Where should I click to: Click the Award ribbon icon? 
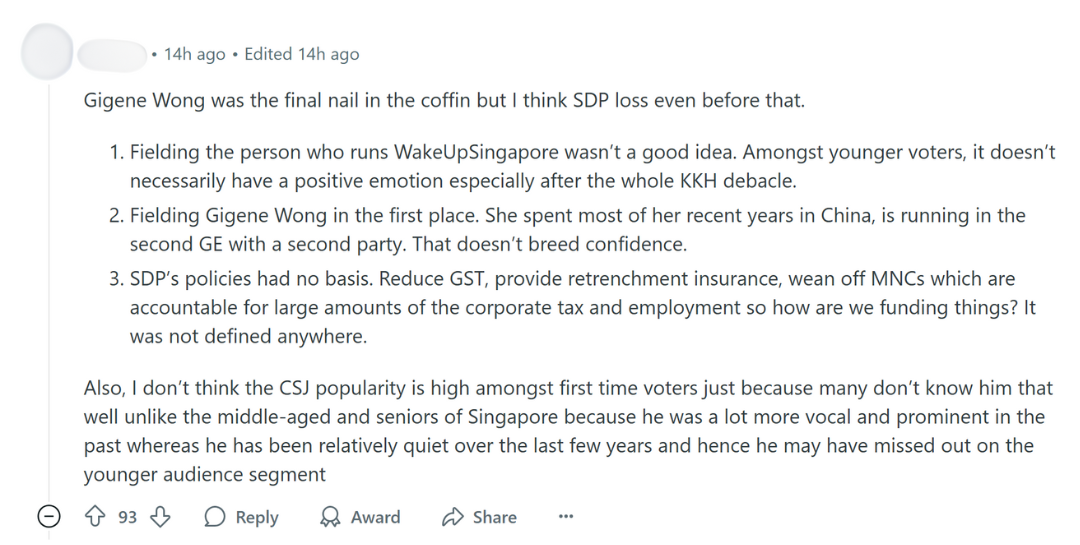click(330, 517)
